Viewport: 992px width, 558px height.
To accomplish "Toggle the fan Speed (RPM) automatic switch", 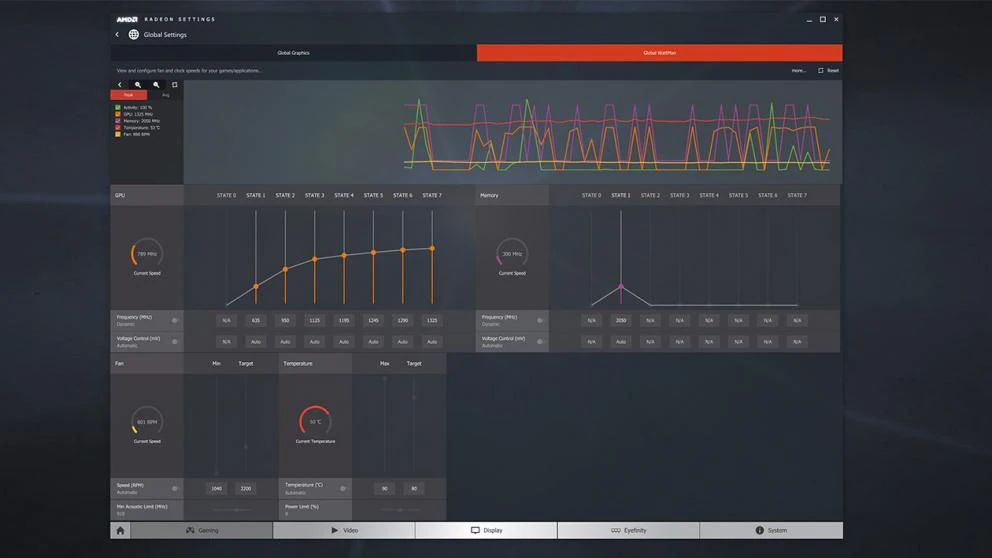I will 174,488.
